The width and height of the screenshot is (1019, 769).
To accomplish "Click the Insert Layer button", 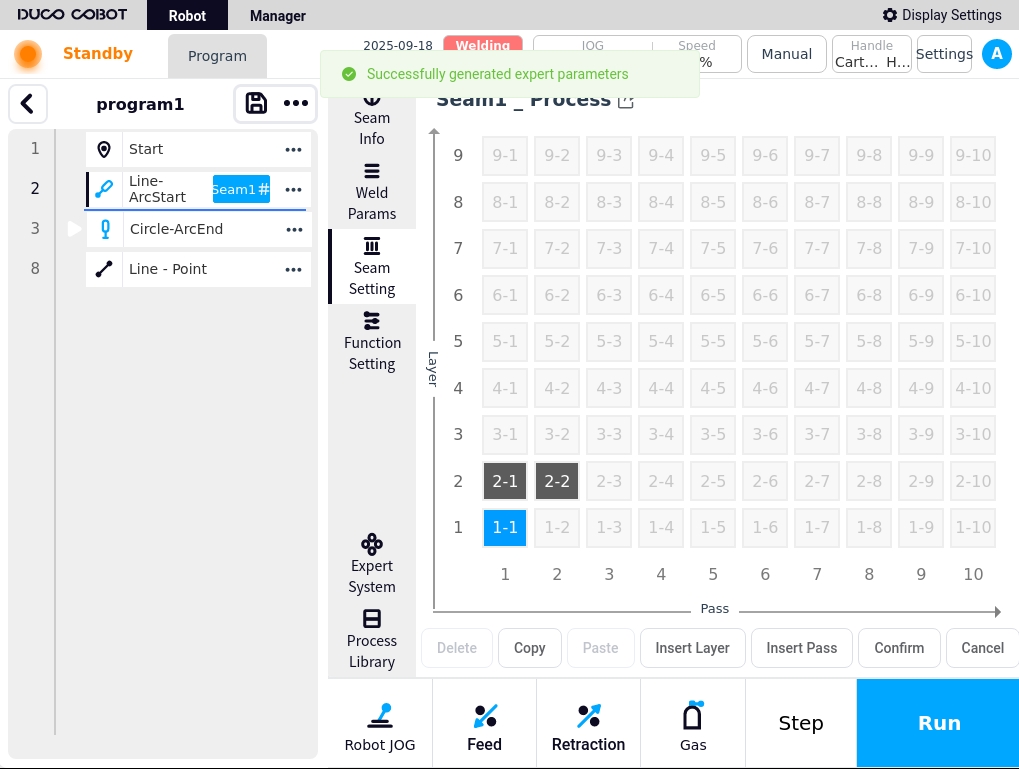I will tap(692, 648).
